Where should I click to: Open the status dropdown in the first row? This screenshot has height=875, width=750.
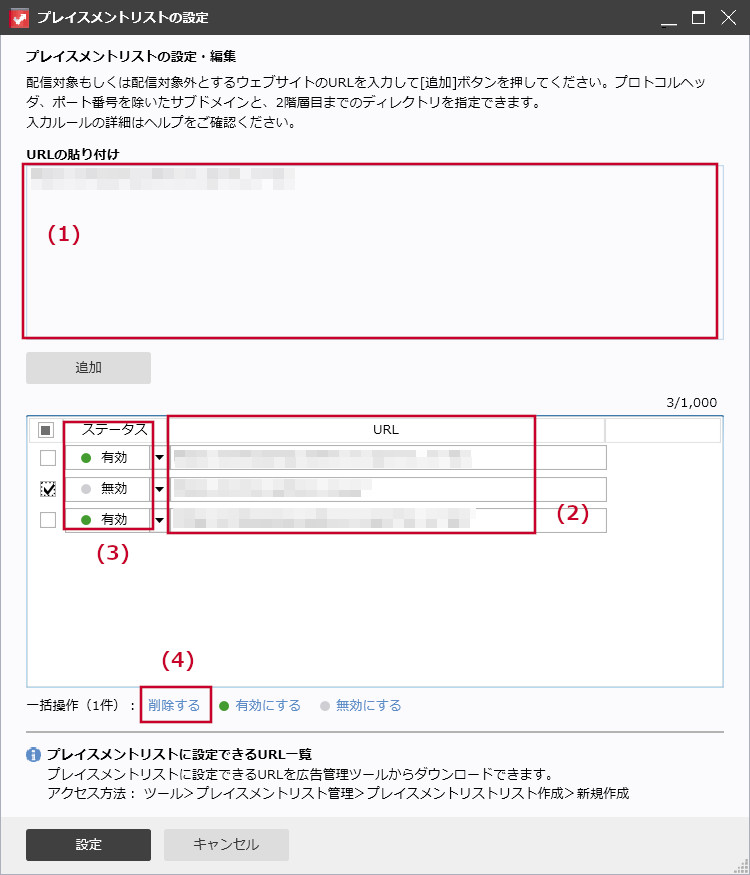[x=159, y=458]
